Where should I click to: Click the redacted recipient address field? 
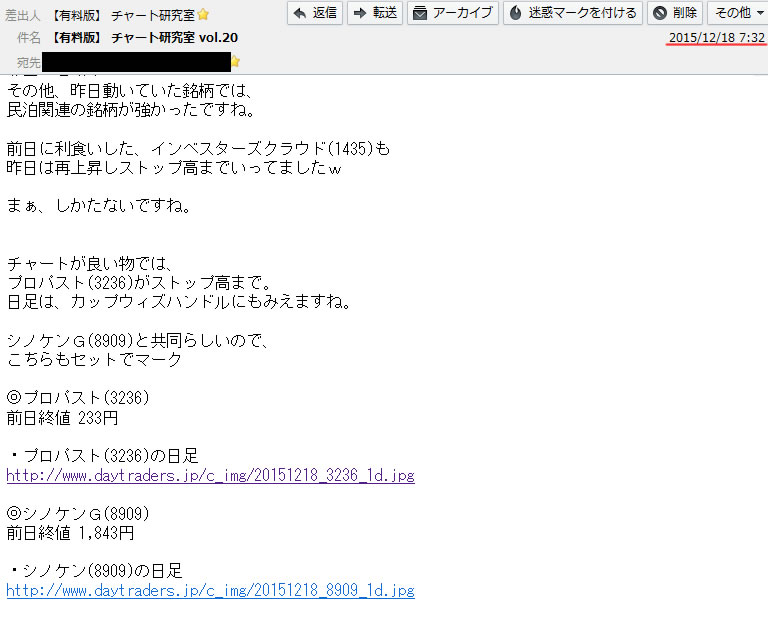(x=136, y=62)
